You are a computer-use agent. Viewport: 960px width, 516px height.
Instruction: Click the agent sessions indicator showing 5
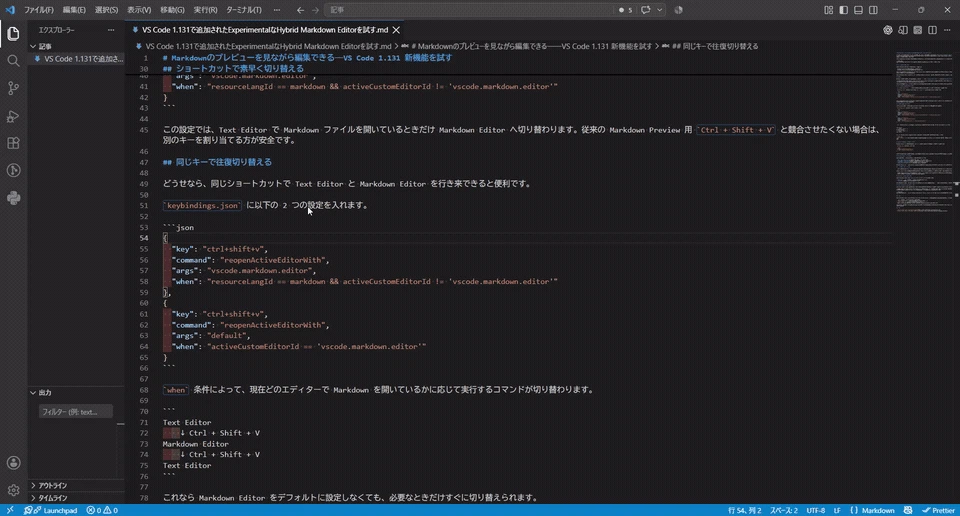[626, 10]
